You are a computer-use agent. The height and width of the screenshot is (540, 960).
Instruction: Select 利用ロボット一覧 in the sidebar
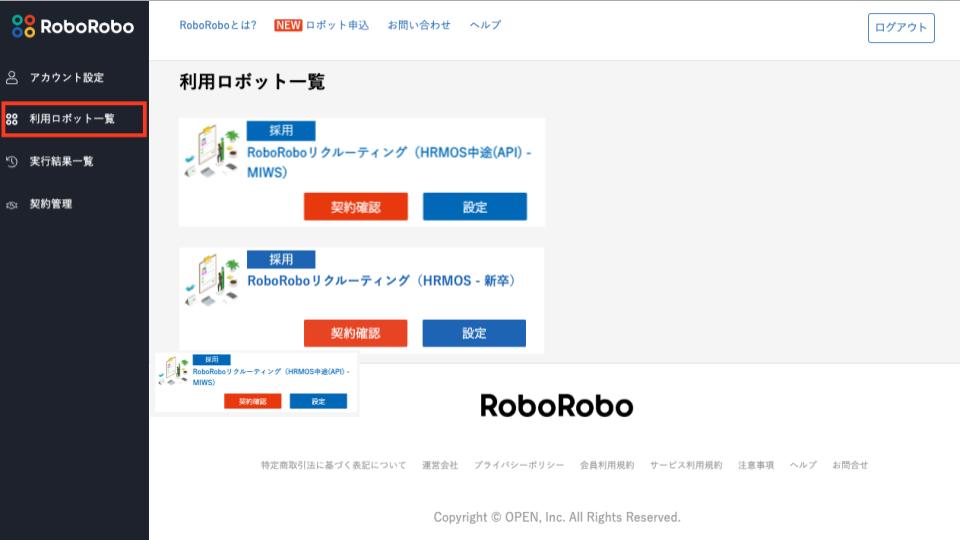tap(72, 119)
